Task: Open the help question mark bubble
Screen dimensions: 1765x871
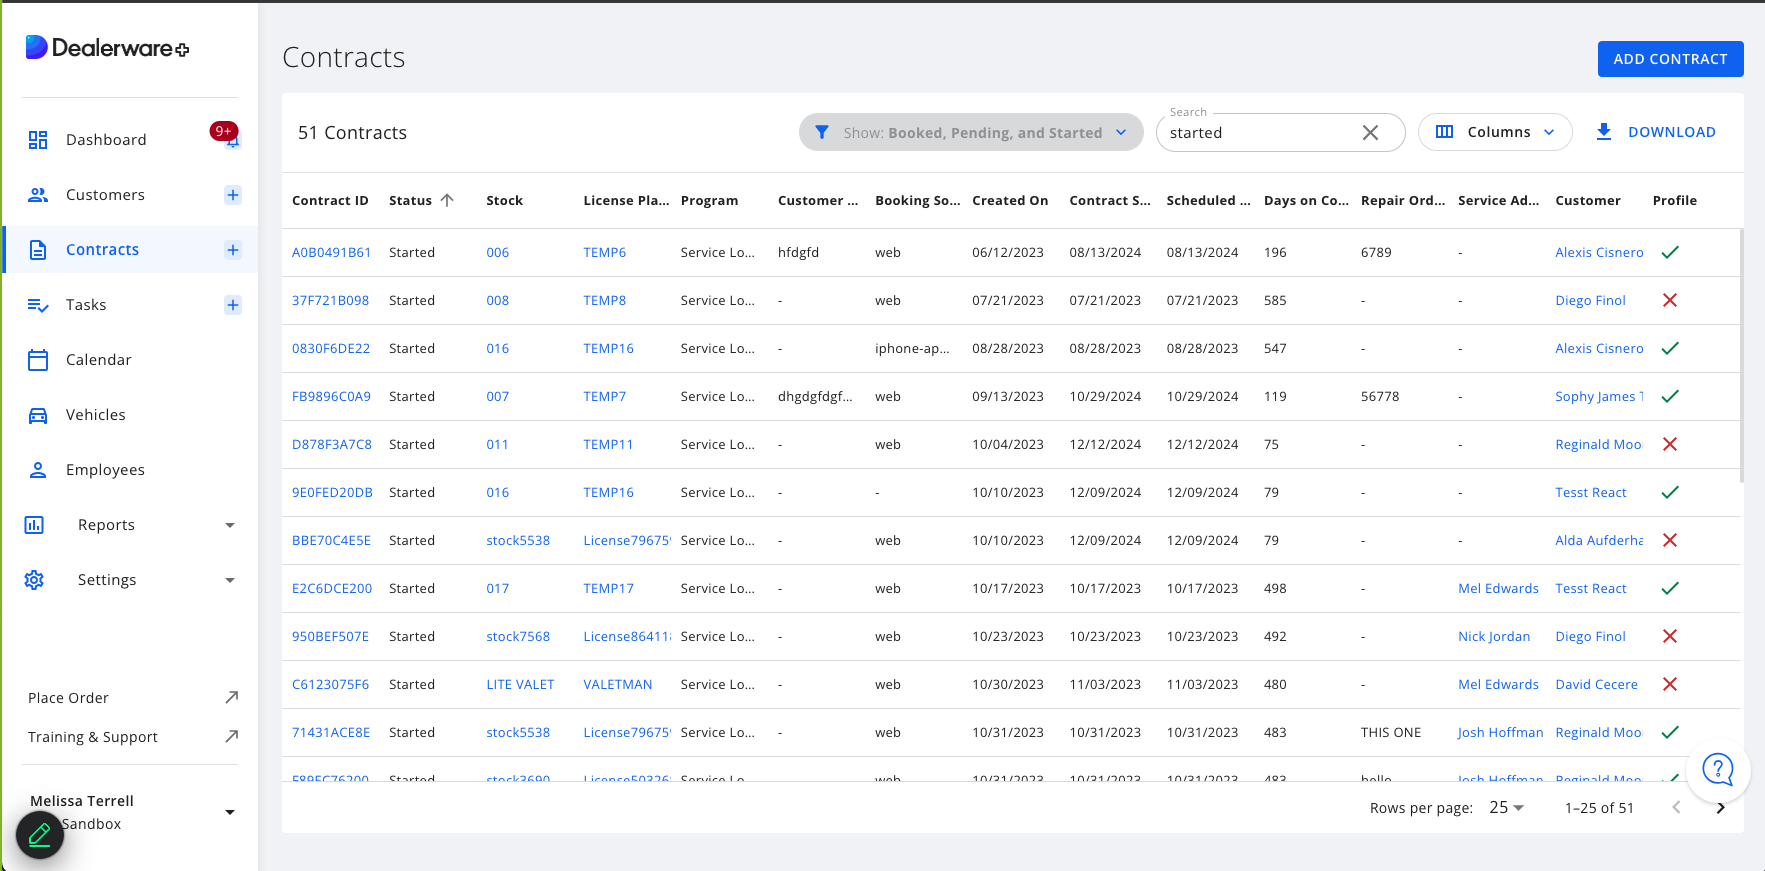Action: pos(1717,770)
